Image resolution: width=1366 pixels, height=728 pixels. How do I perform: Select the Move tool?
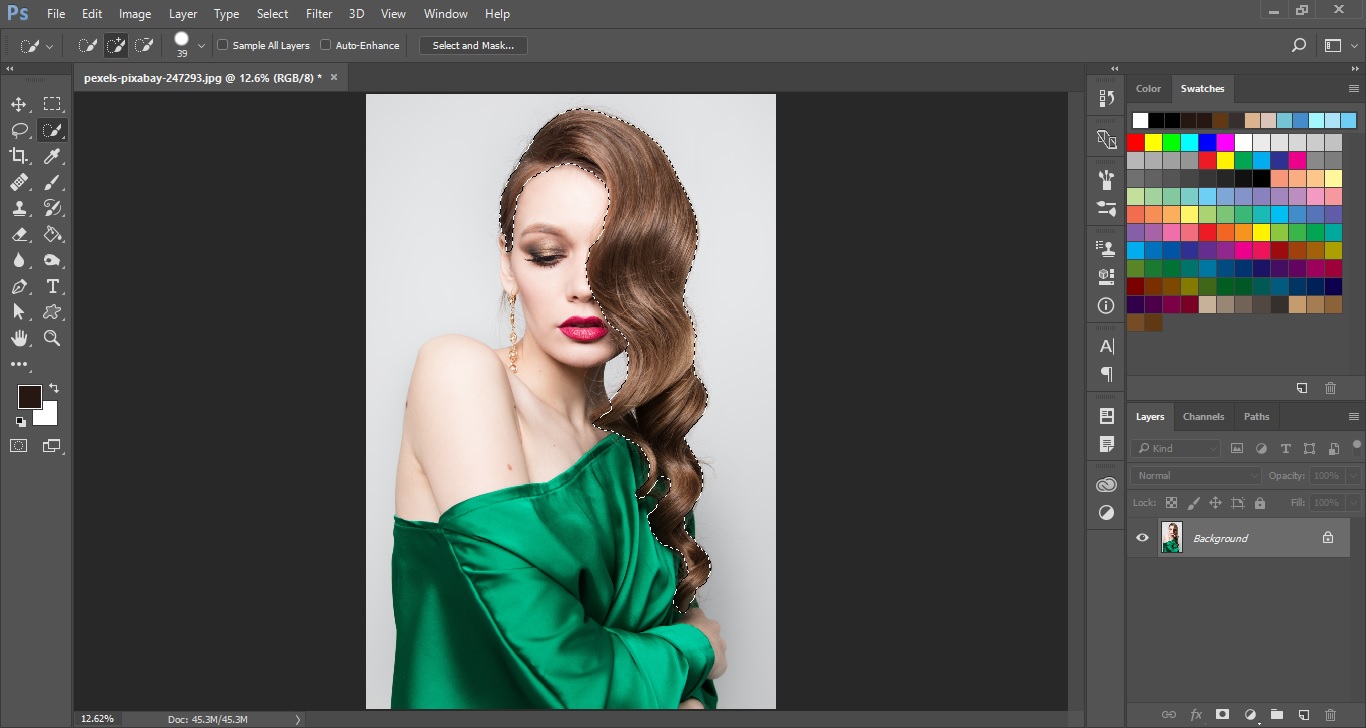point(19,104)
